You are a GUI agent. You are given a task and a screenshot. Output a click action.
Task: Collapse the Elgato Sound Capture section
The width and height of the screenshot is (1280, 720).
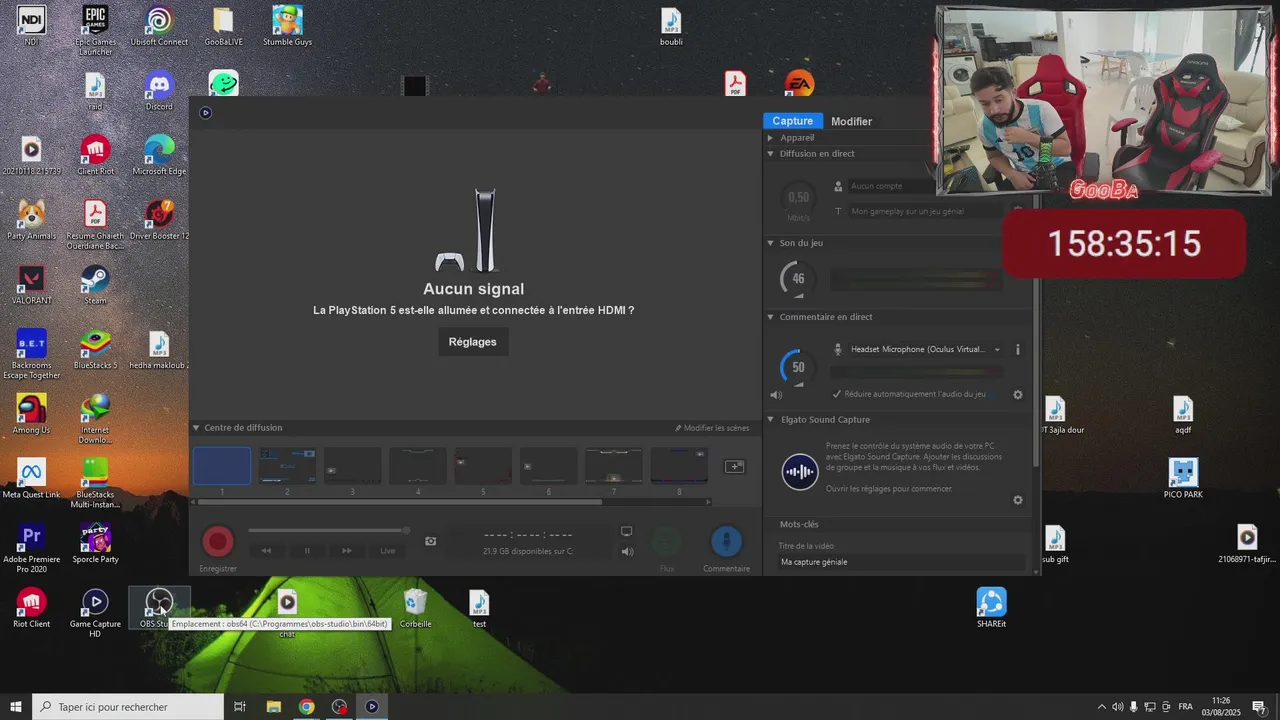click(x=770, y=420)
